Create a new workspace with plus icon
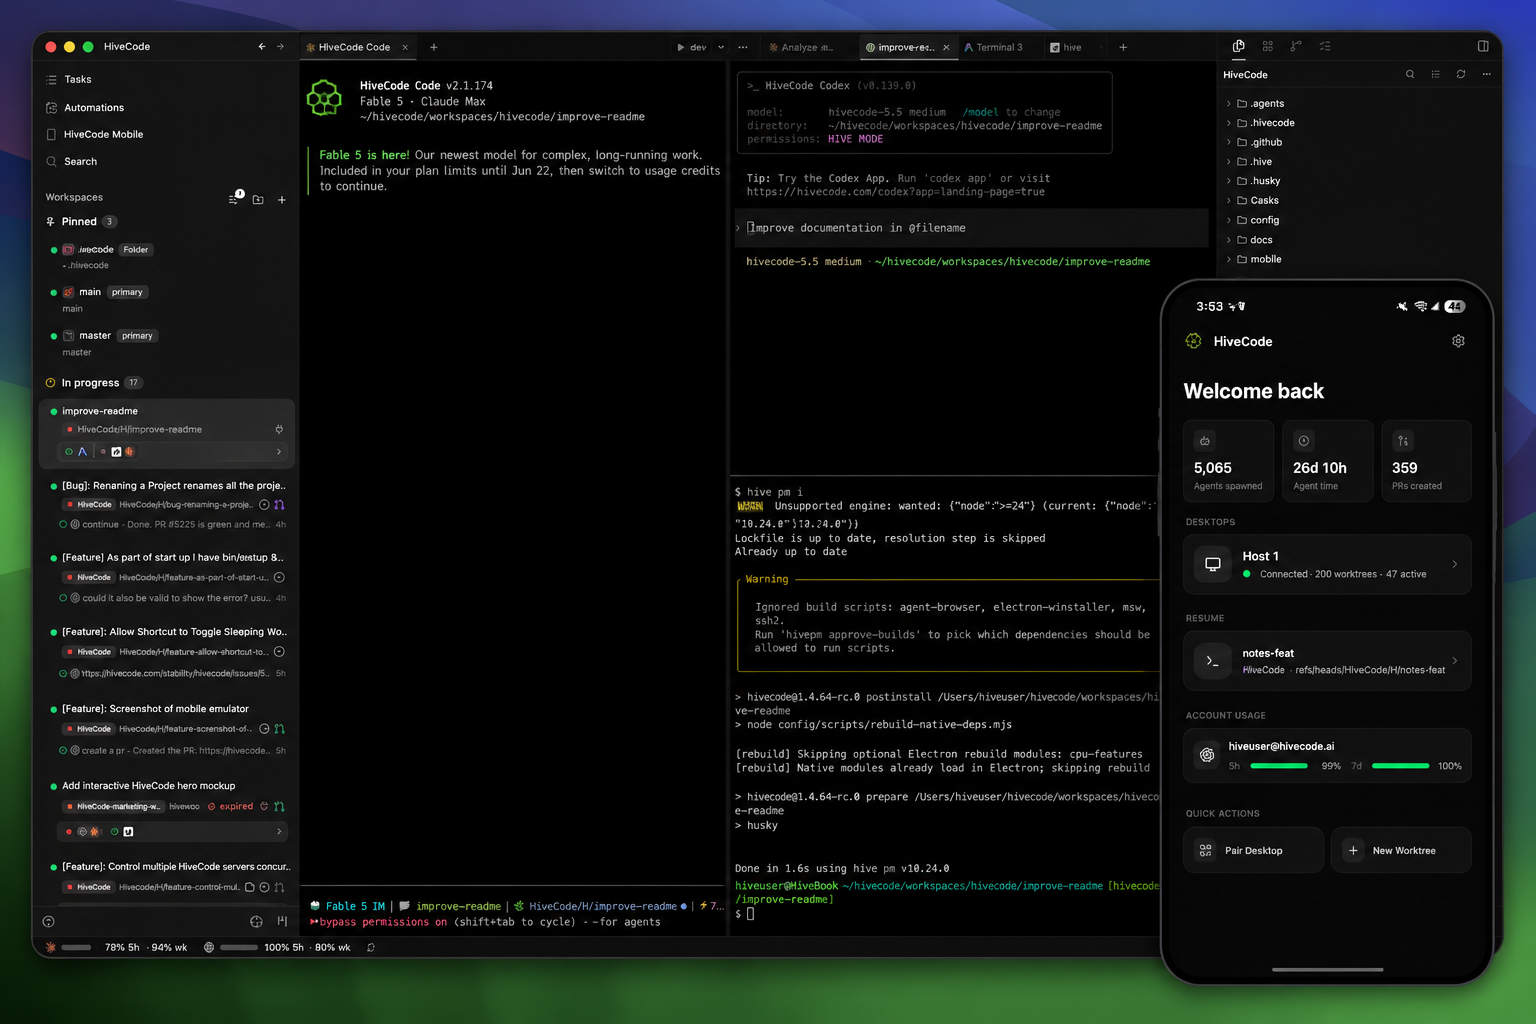The height and width of the screenshot is (1024, 1536). (282, 199)
